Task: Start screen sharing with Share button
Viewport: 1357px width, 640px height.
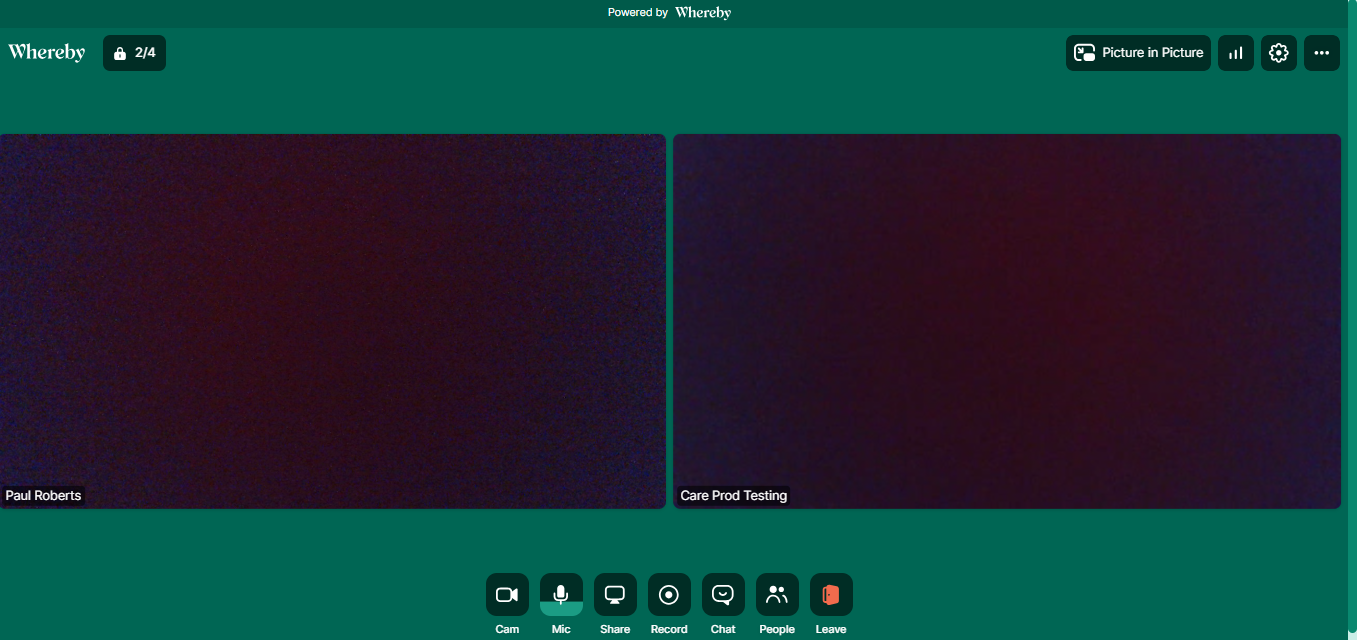Action: pos(615,594)
